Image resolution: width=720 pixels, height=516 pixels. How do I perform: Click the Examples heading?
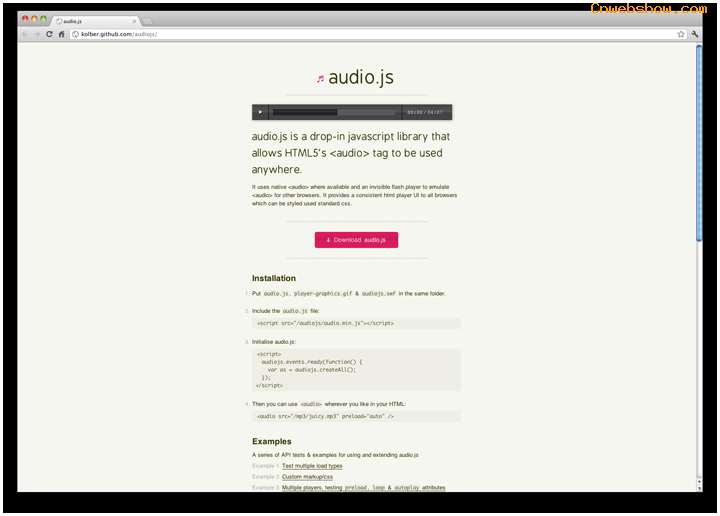pyautogui.click(x=271, y=441)
